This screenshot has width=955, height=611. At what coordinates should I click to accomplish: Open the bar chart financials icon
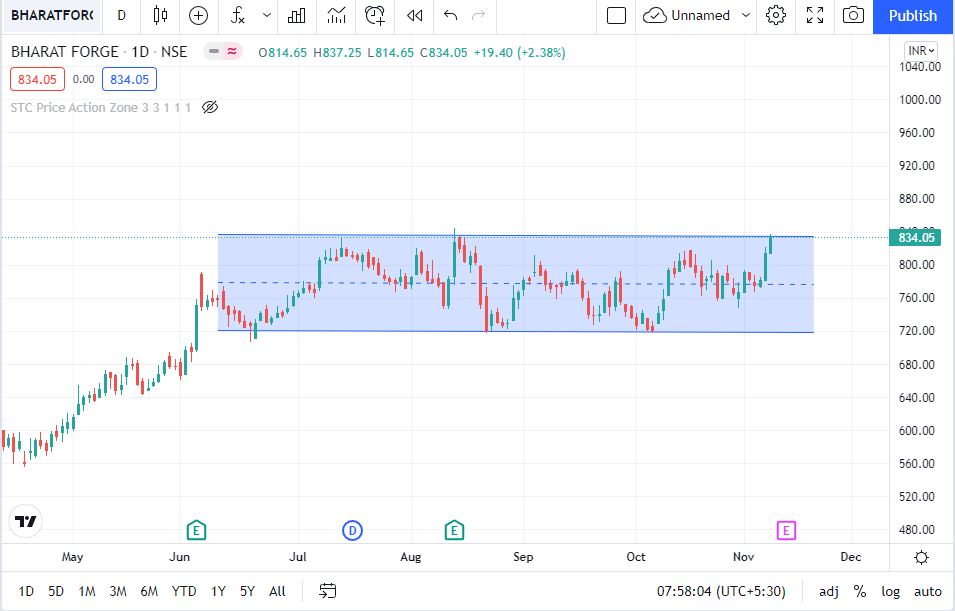pos(297,15)
